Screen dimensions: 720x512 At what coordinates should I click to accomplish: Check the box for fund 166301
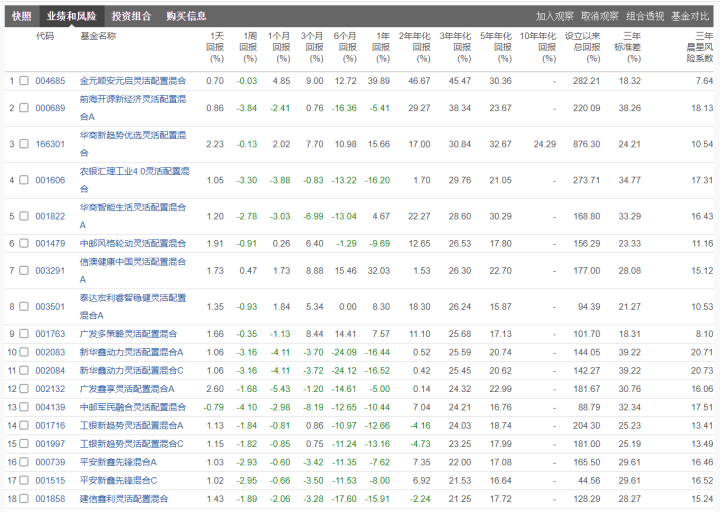[x=24, y=144]
